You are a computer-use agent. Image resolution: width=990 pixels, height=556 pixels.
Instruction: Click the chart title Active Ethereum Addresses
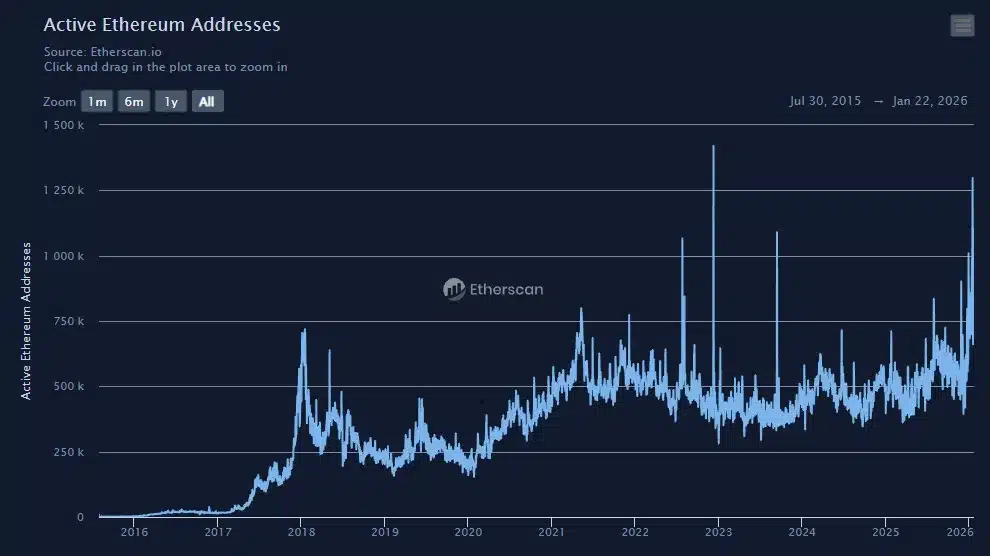click(162, 25)
